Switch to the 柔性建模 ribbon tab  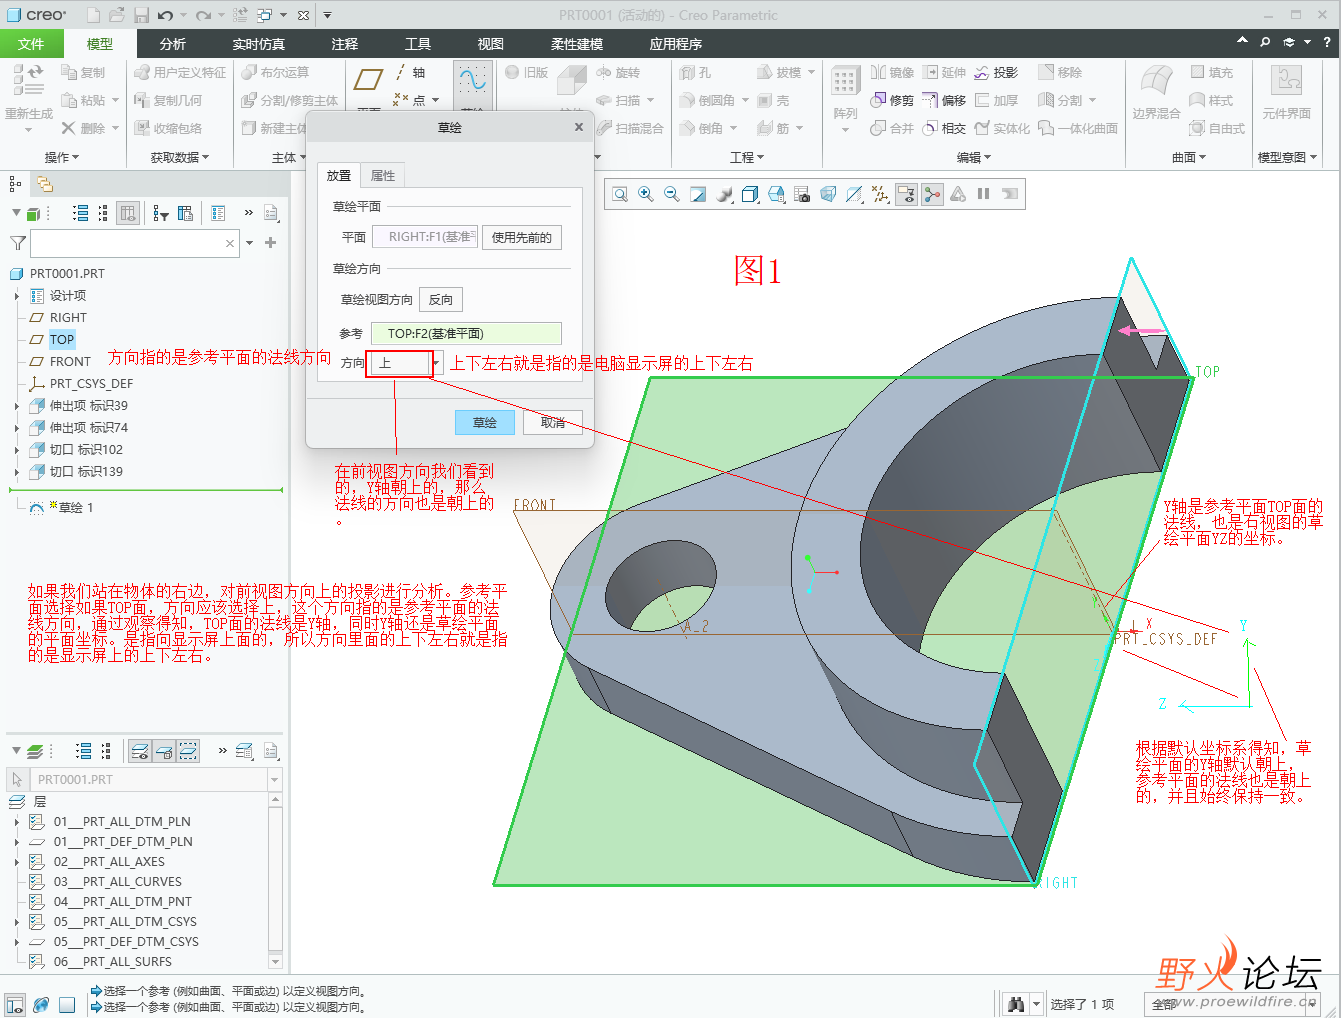click(577, 44)
